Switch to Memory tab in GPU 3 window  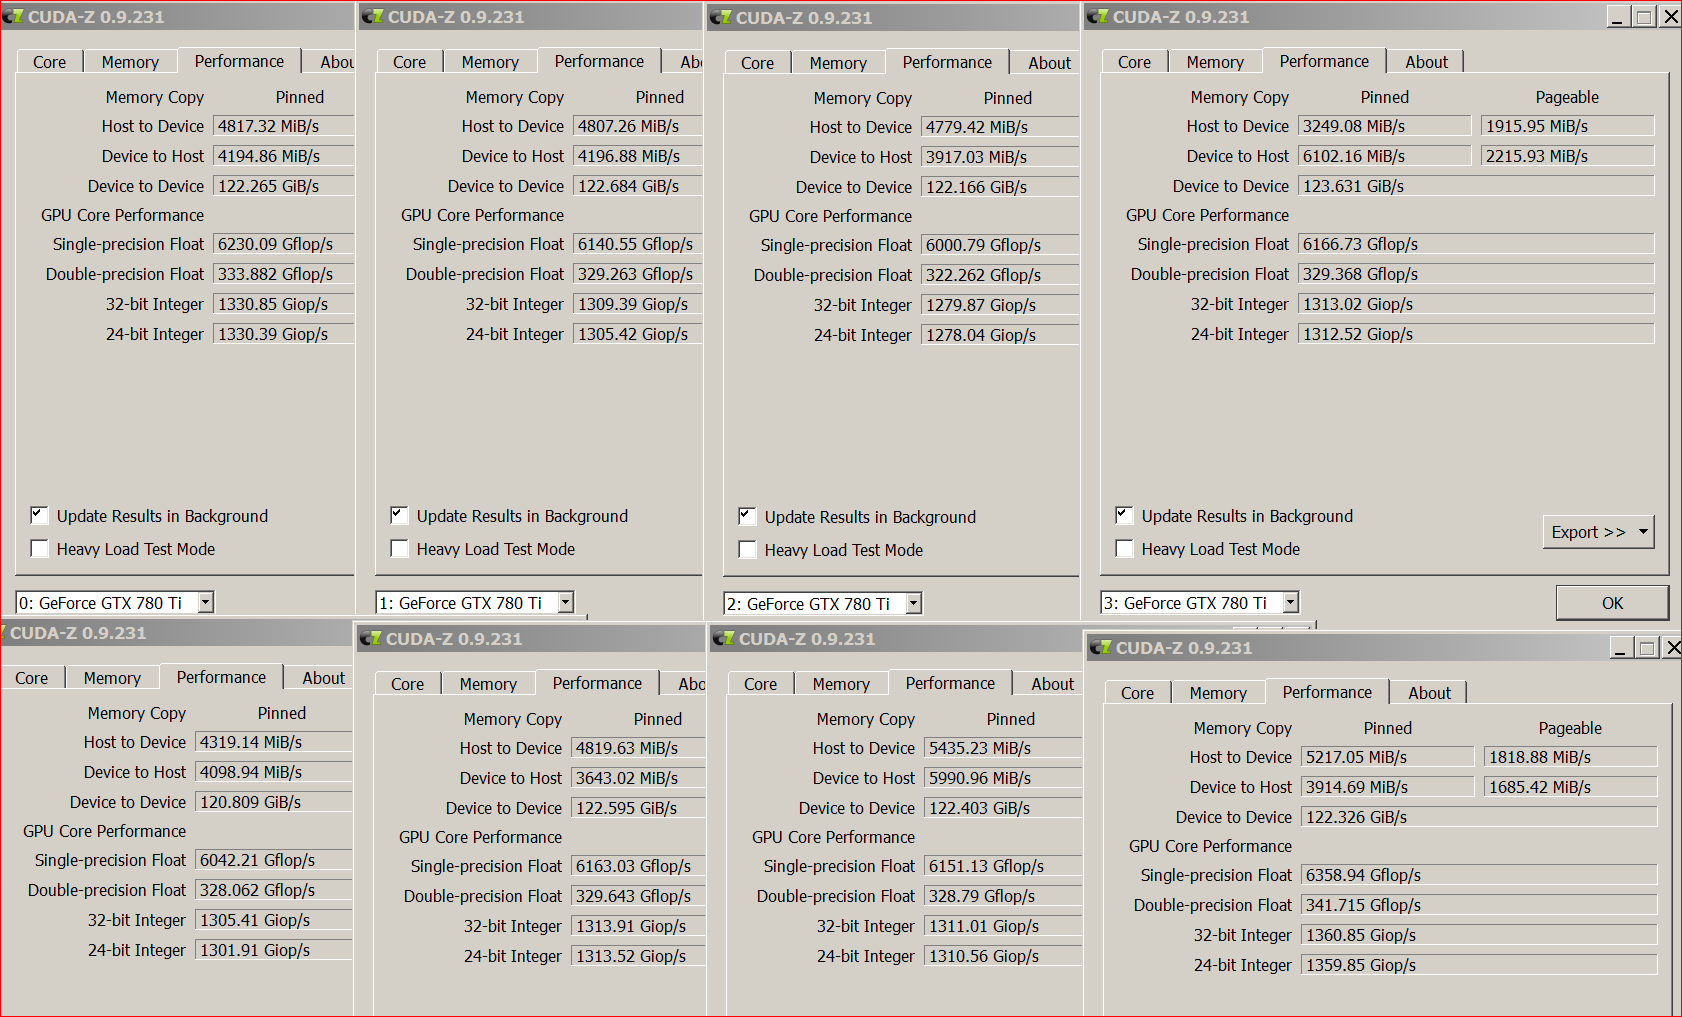click(x=1215, y=62)
